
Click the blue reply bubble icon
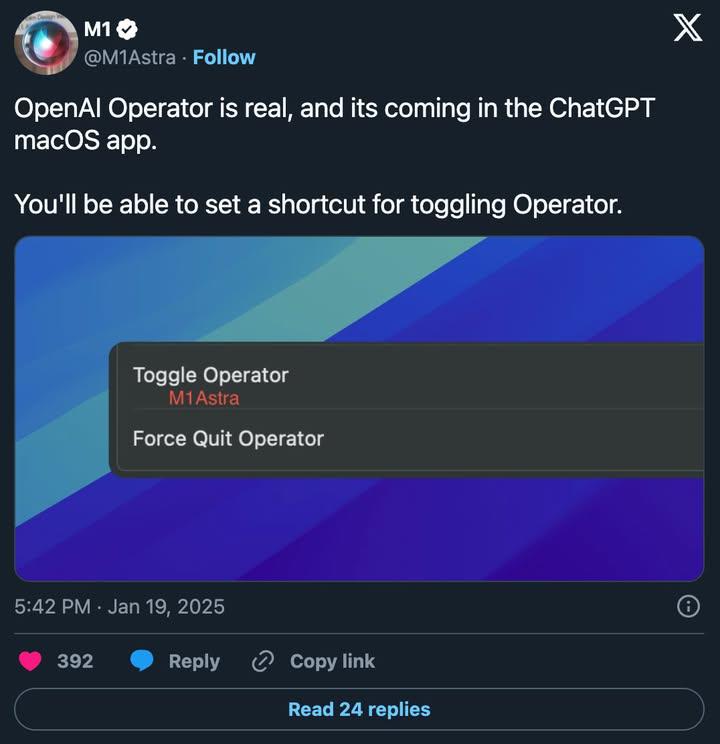point(143,661)
